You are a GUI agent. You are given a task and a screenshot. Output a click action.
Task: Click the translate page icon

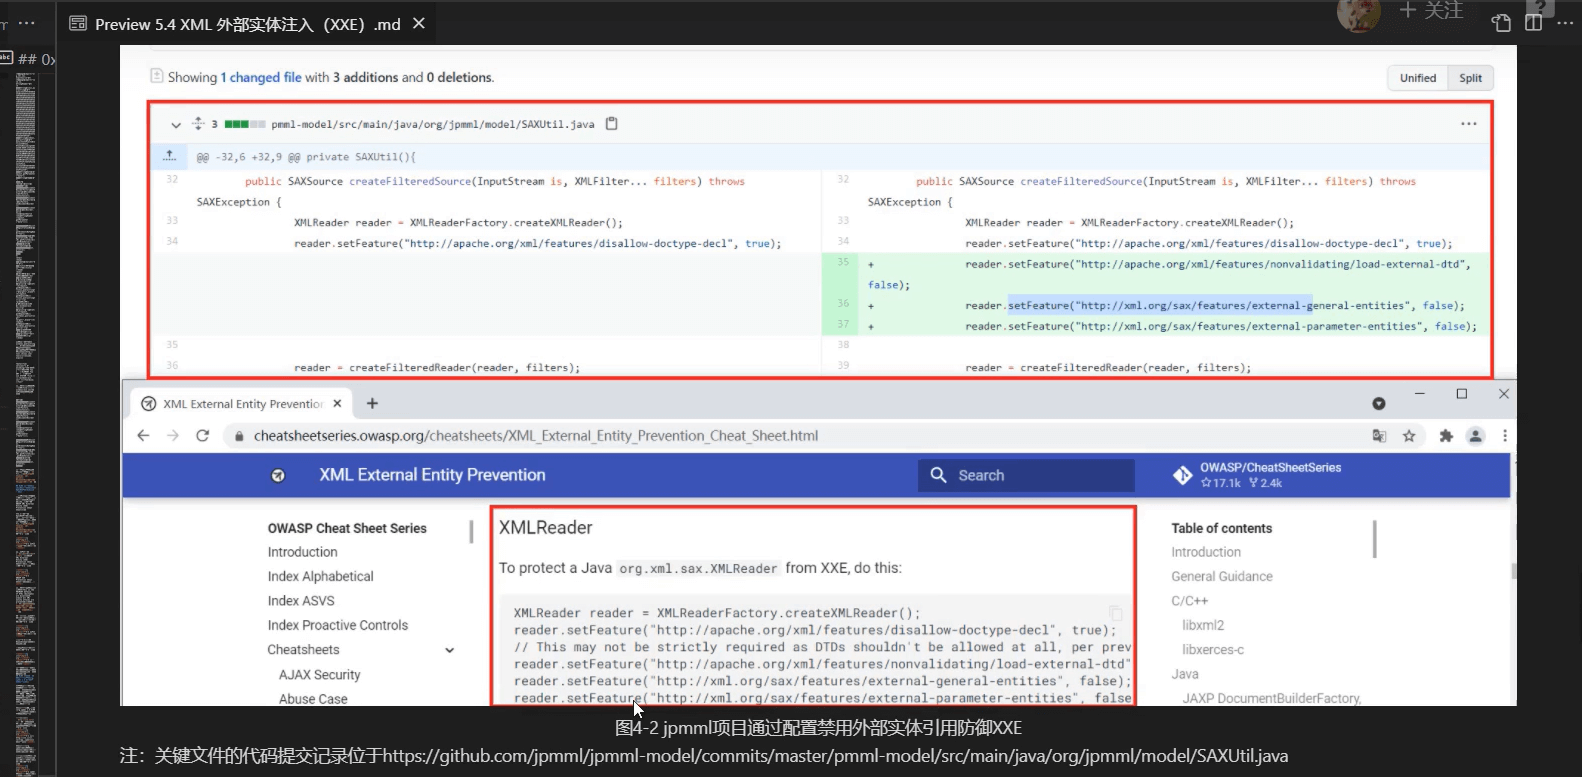coord(1379,435)
